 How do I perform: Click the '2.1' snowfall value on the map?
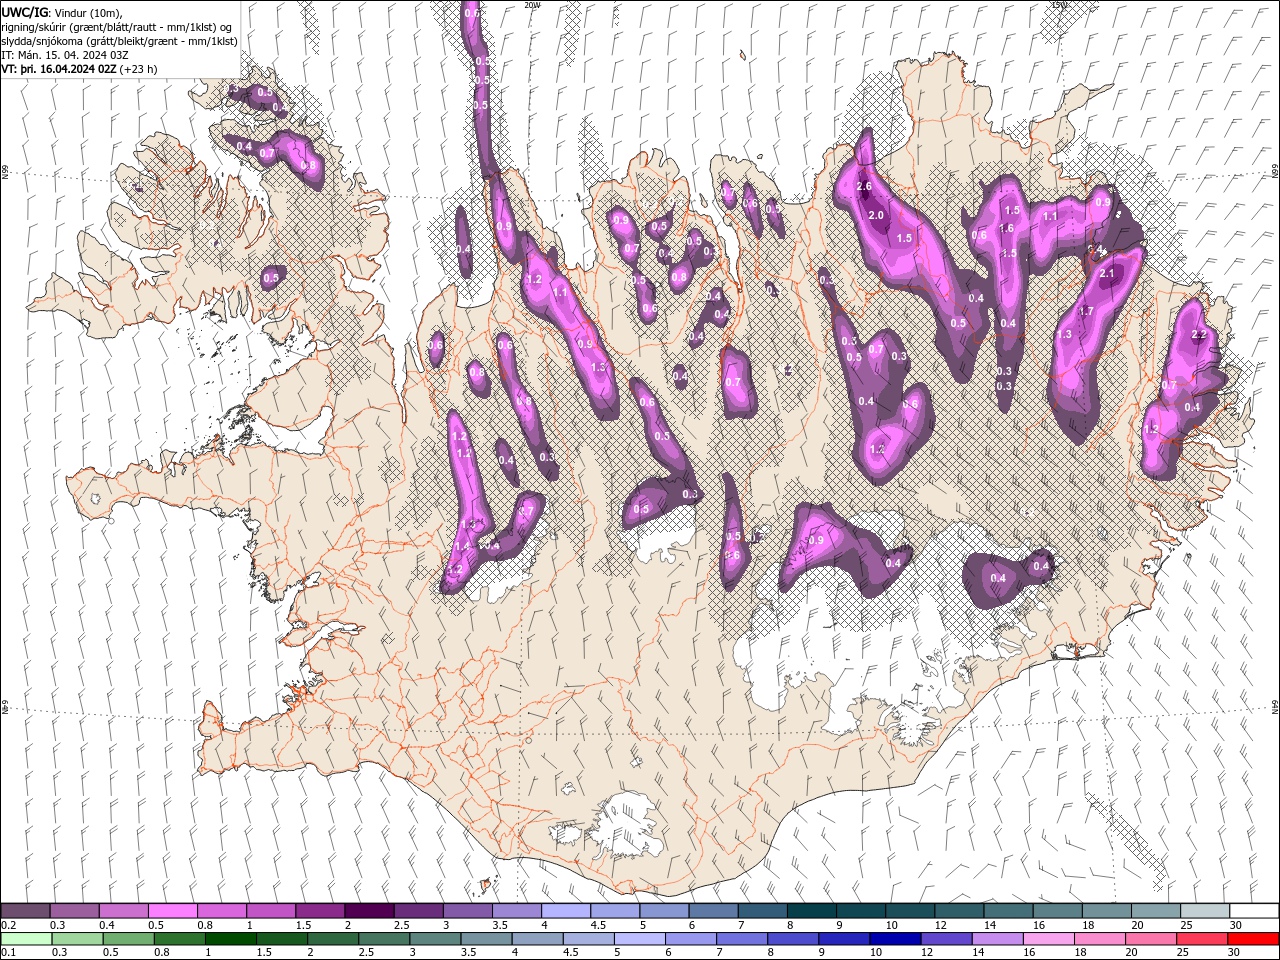(x=1107, y=273)
